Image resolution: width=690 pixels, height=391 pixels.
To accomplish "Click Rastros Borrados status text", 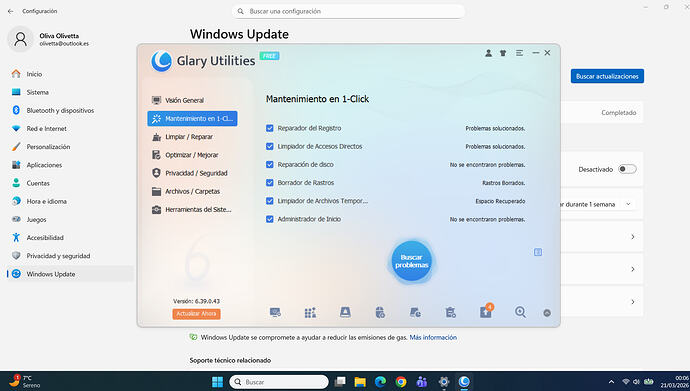I will point(503,183).
